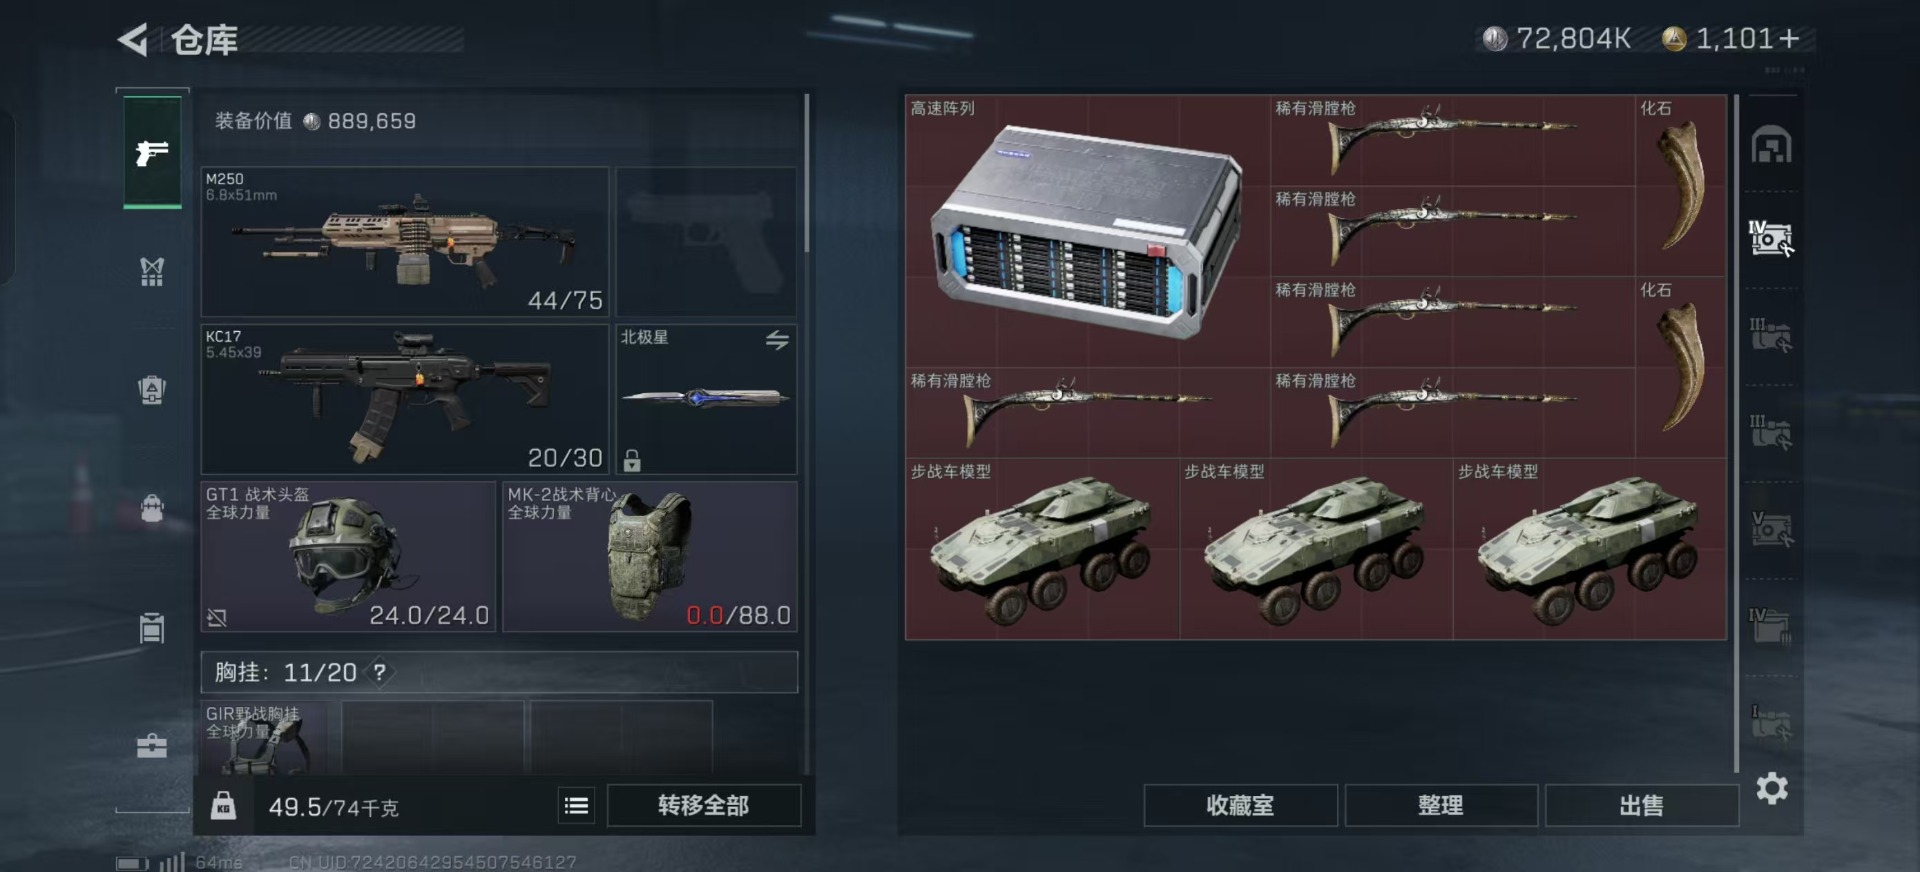Select the 高速阵列 server item thumbnail
The height and width of the screenshot is (872, 1920).
pyautogui.click(x=1087, y=231)
